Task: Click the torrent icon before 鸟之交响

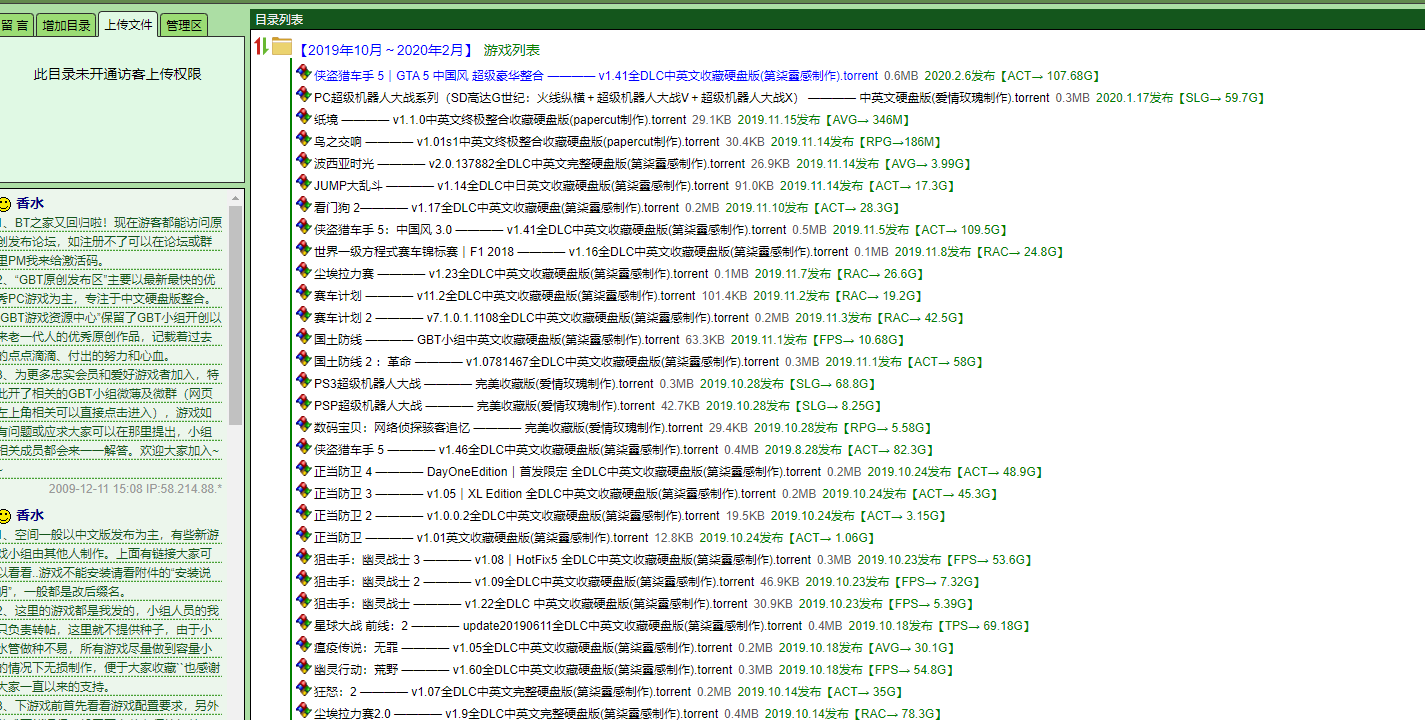Action: click(x=304, y=140)
